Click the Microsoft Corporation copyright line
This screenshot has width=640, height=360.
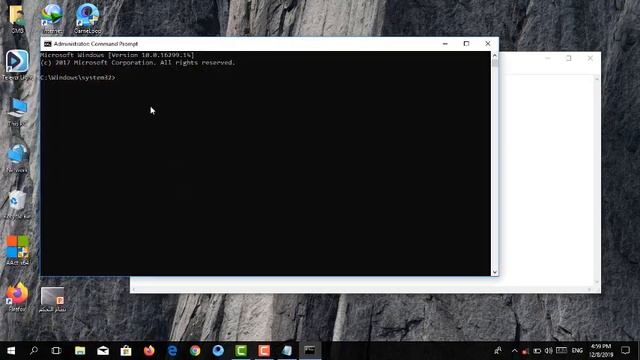tap(138, 63)
